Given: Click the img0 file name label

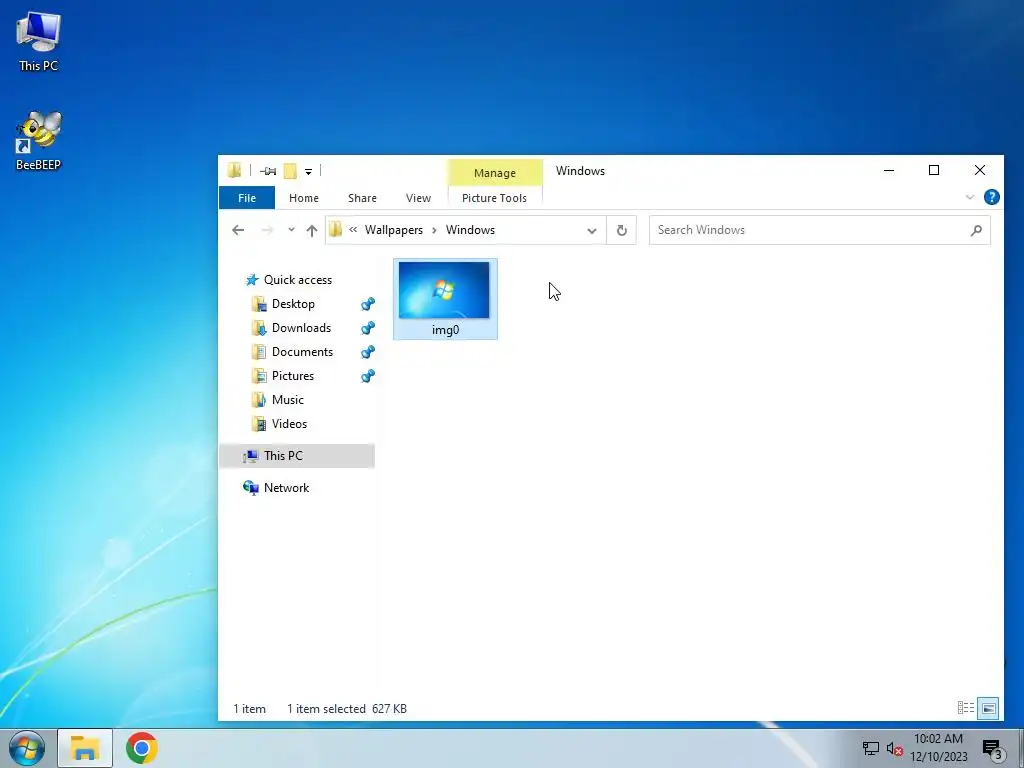Looking at the screenshot, I should 445,330.
